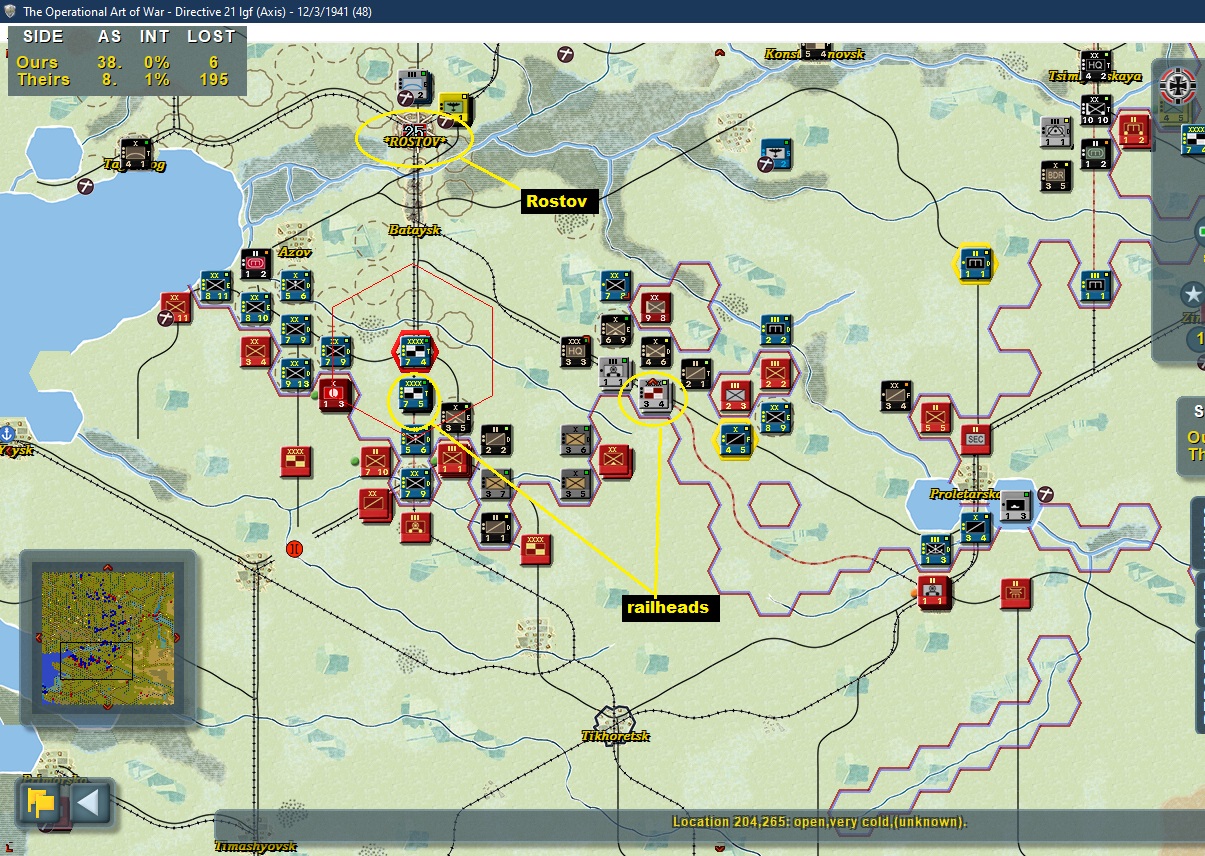Select the black BDR unit 3-5

[x=1056, y=175]
